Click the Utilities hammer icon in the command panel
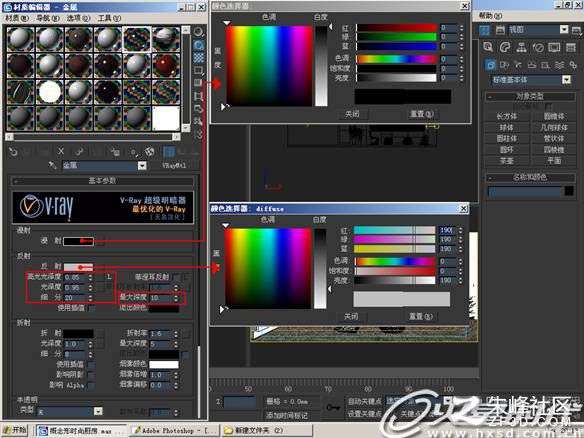This screenshot has width=584, height=438. click(x=571, y=47)
